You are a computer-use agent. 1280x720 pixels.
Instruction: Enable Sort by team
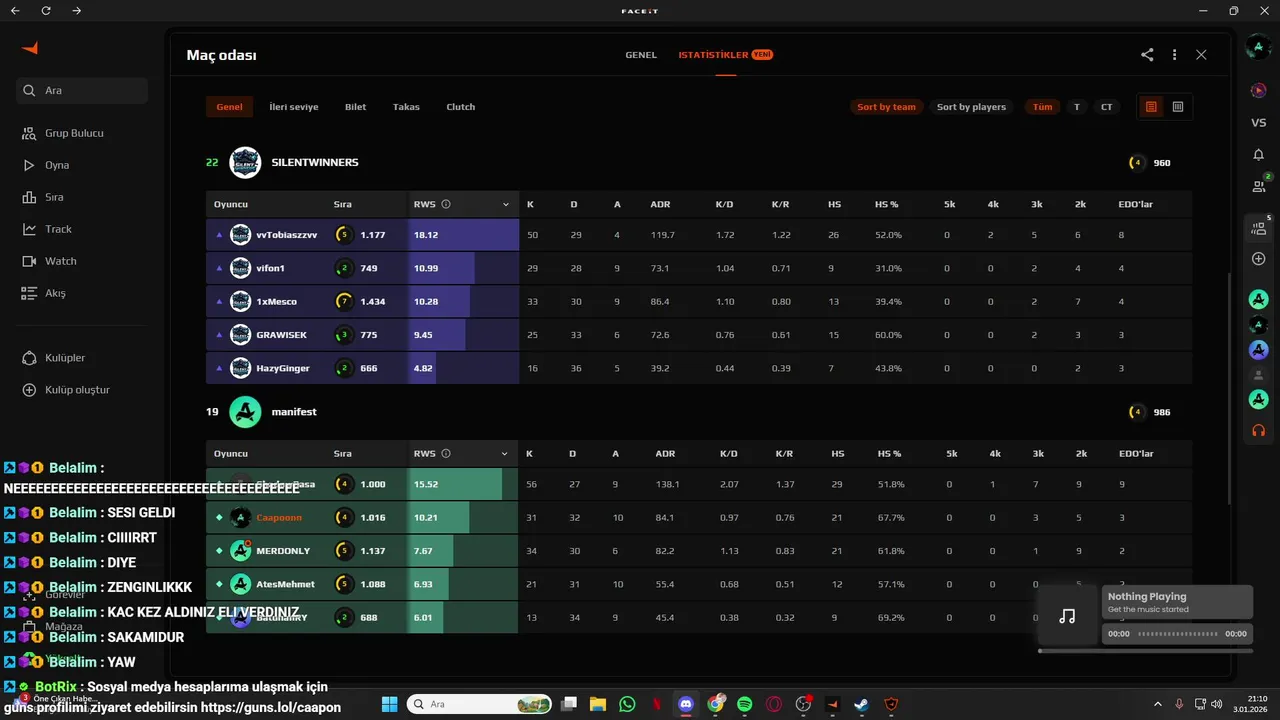click(886, 107)
